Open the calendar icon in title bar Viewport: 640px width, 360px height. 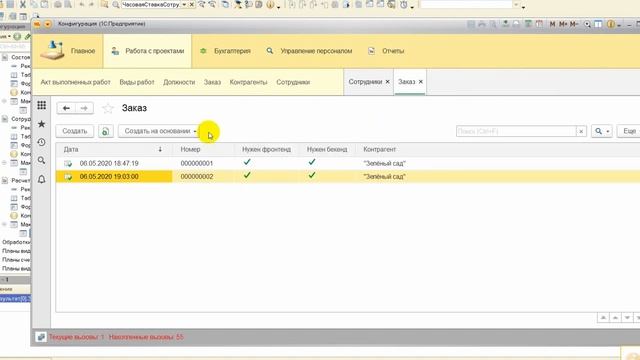click(x=539, y=24)
